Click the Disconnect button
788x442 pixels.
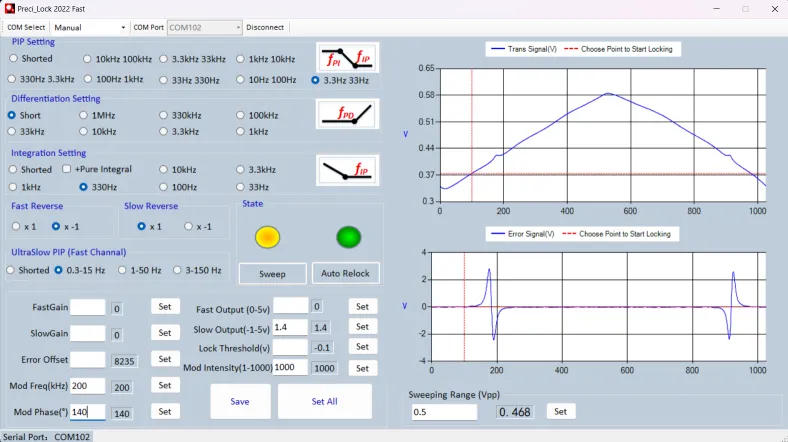265,27
